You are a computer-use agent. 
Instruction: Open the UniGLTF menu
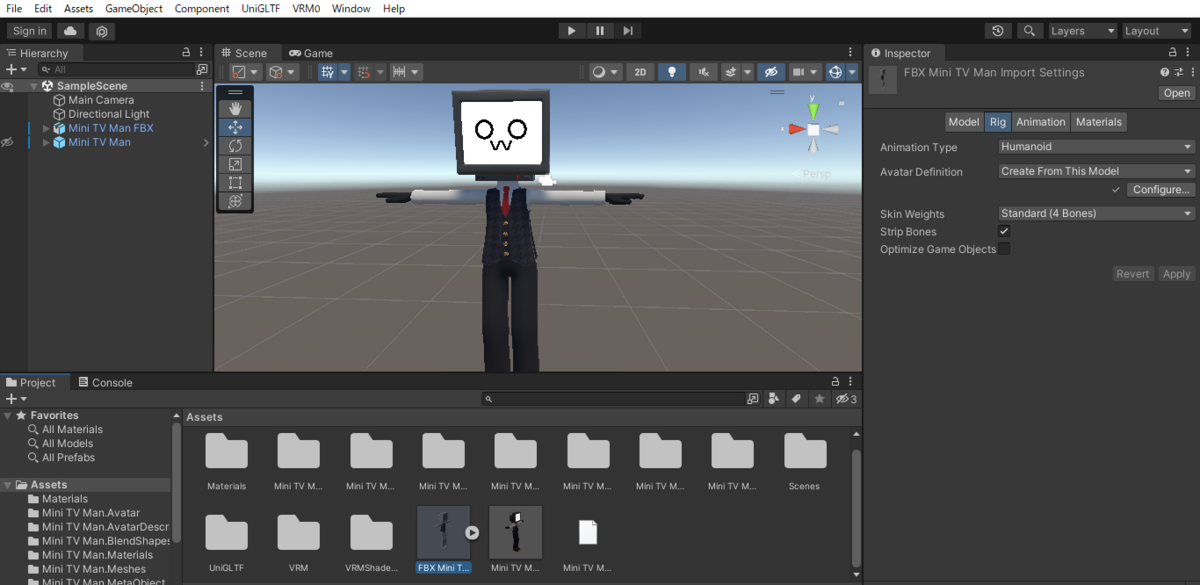[261, 8]
